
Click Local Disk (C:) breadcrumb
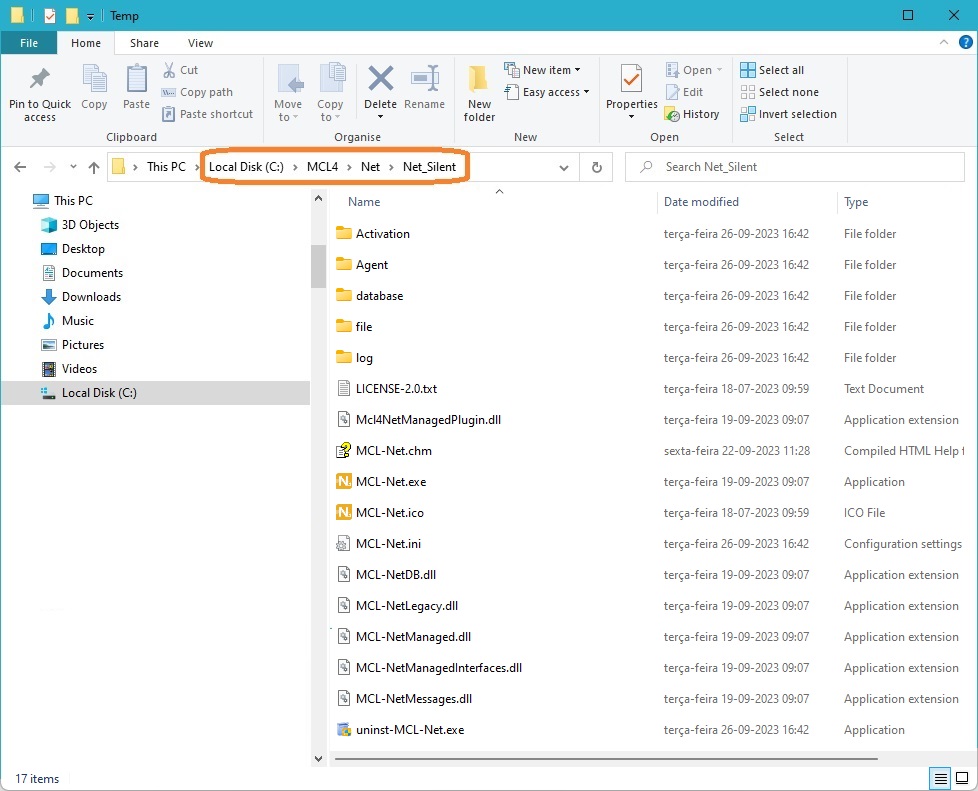point(246,167)
